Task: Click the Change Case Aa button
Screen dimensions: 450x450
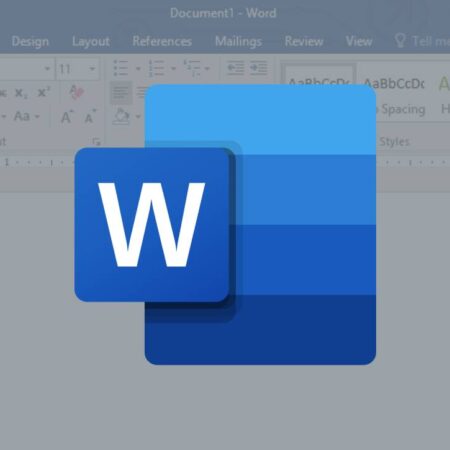Action: pyautogui.click(x=22, y=117)
